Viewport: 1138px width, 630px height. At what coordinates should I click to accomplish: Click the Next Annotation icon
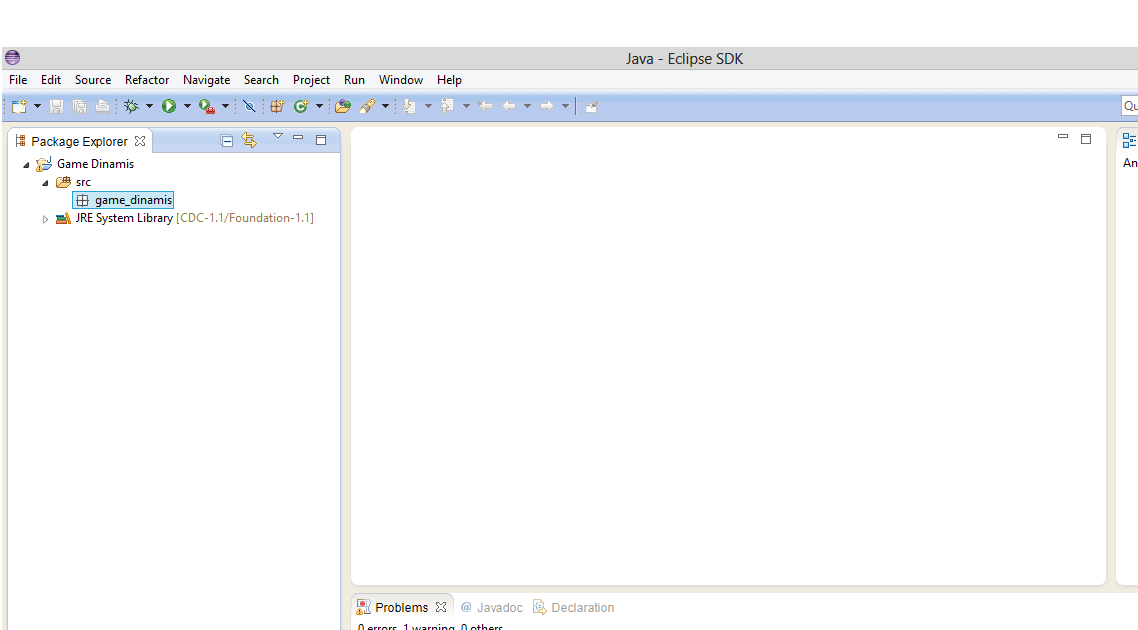(410, 107)
